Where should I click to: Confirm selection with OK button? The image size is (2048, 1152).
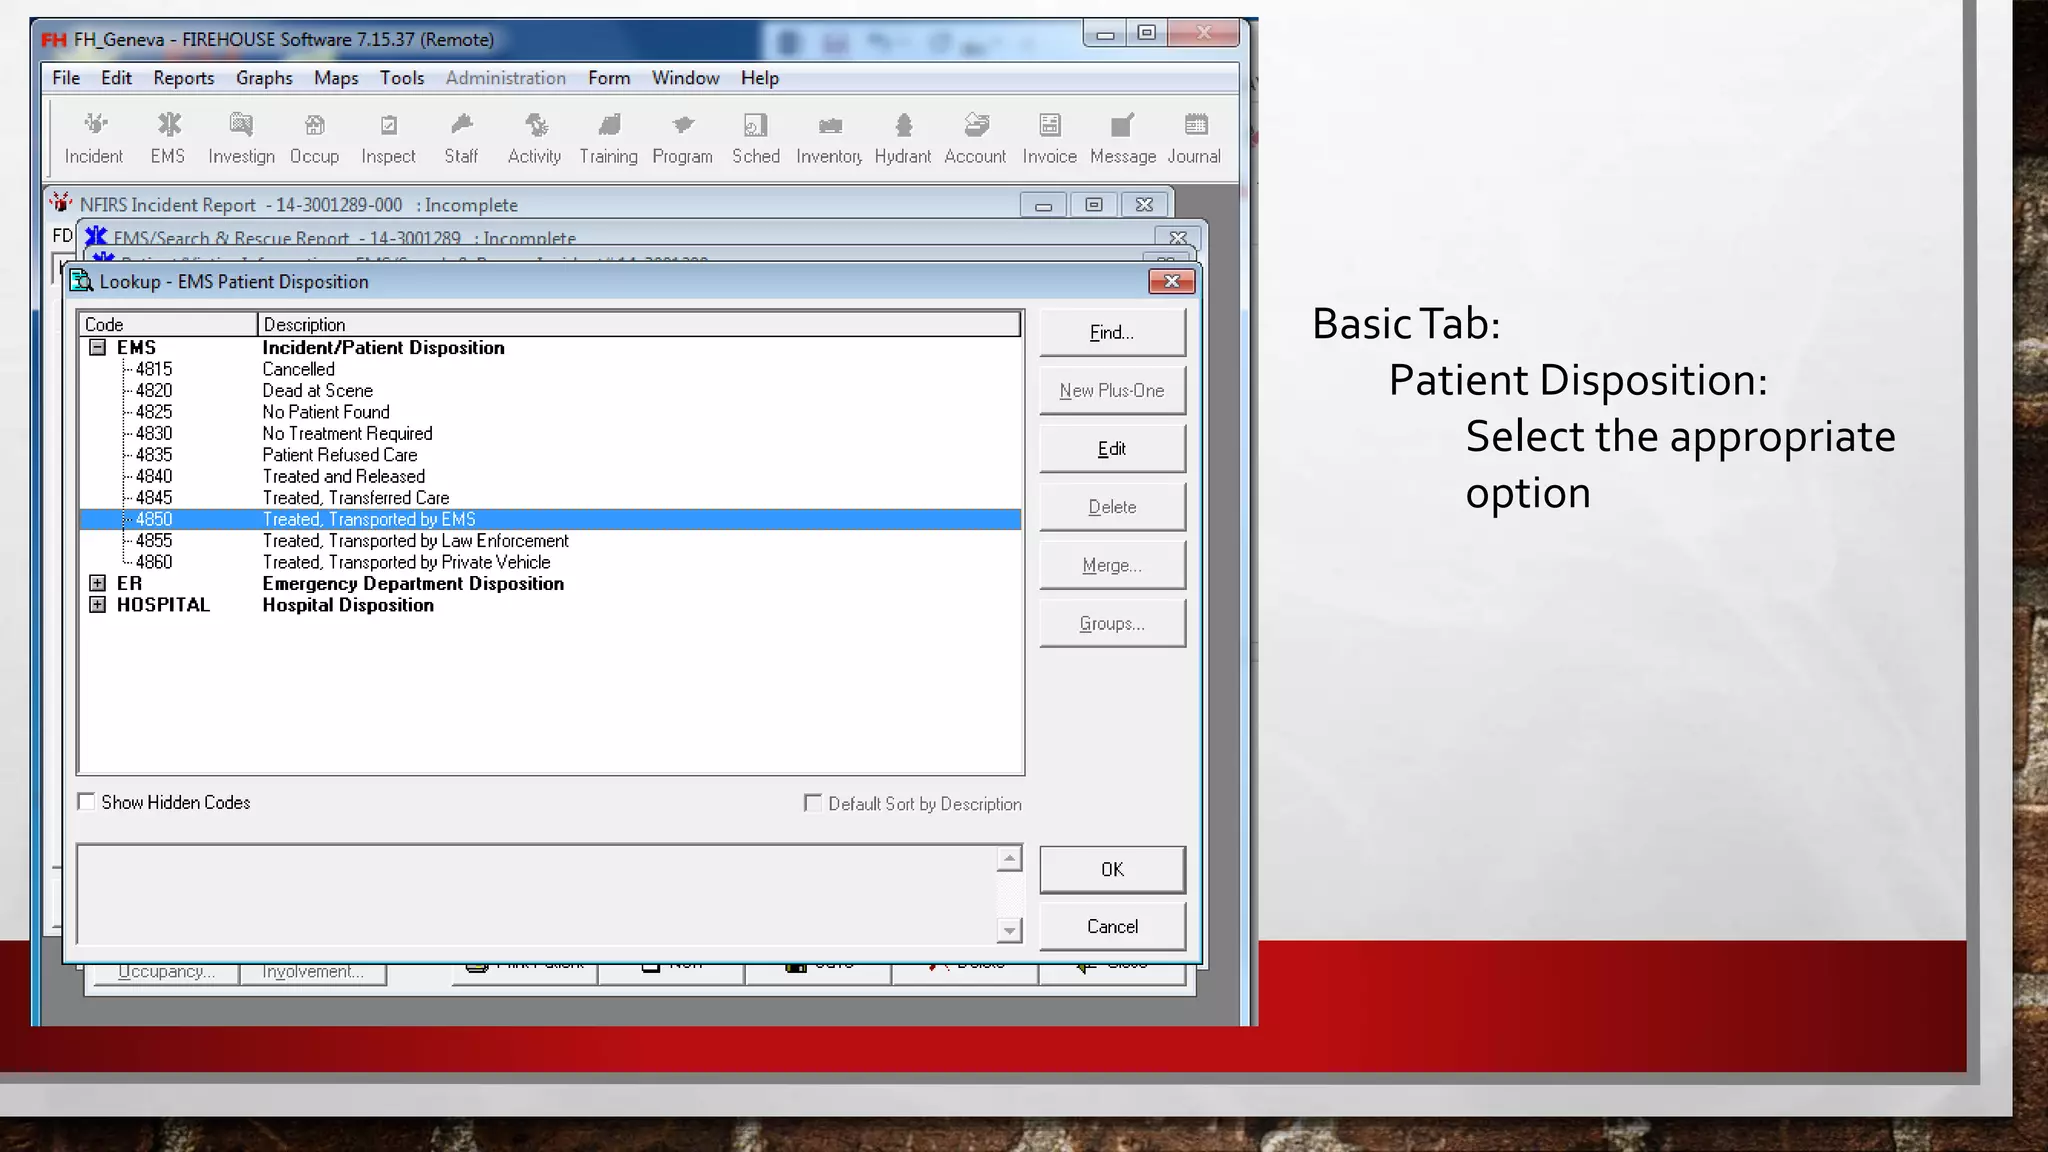coord(1112,869)
